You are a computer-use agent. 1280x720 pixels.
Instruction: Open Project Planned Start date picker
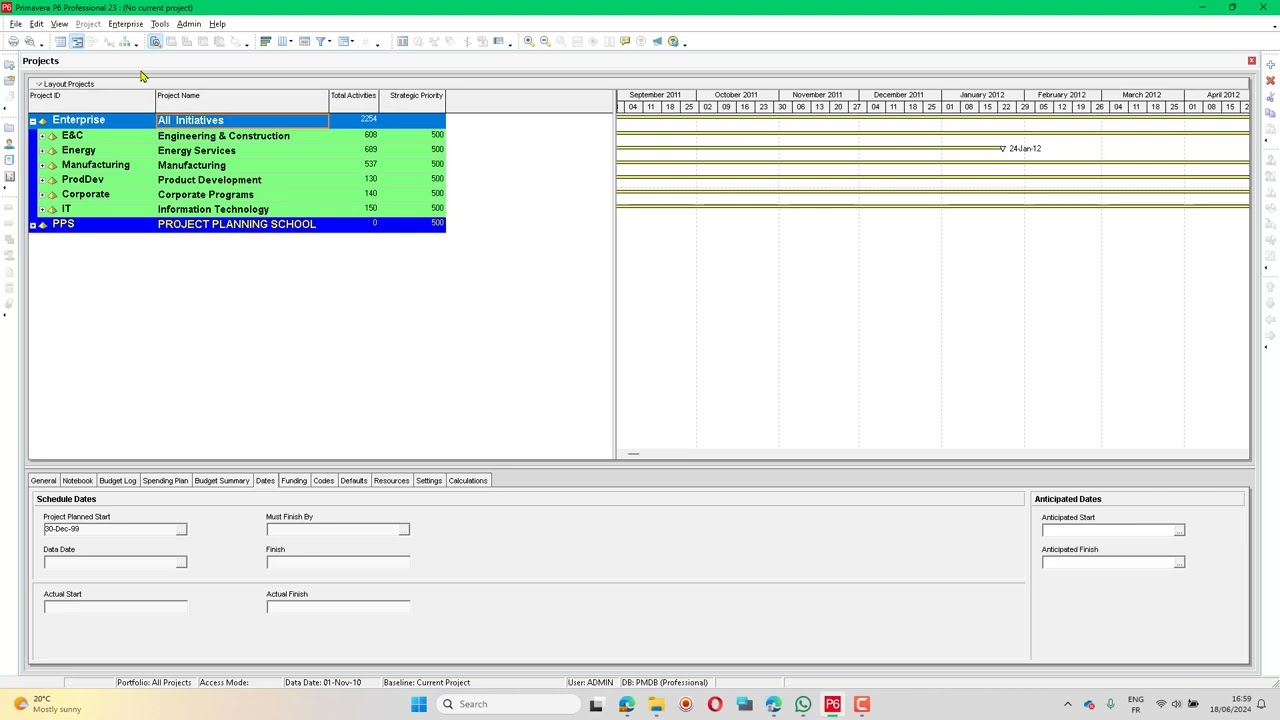coord(181,529)
